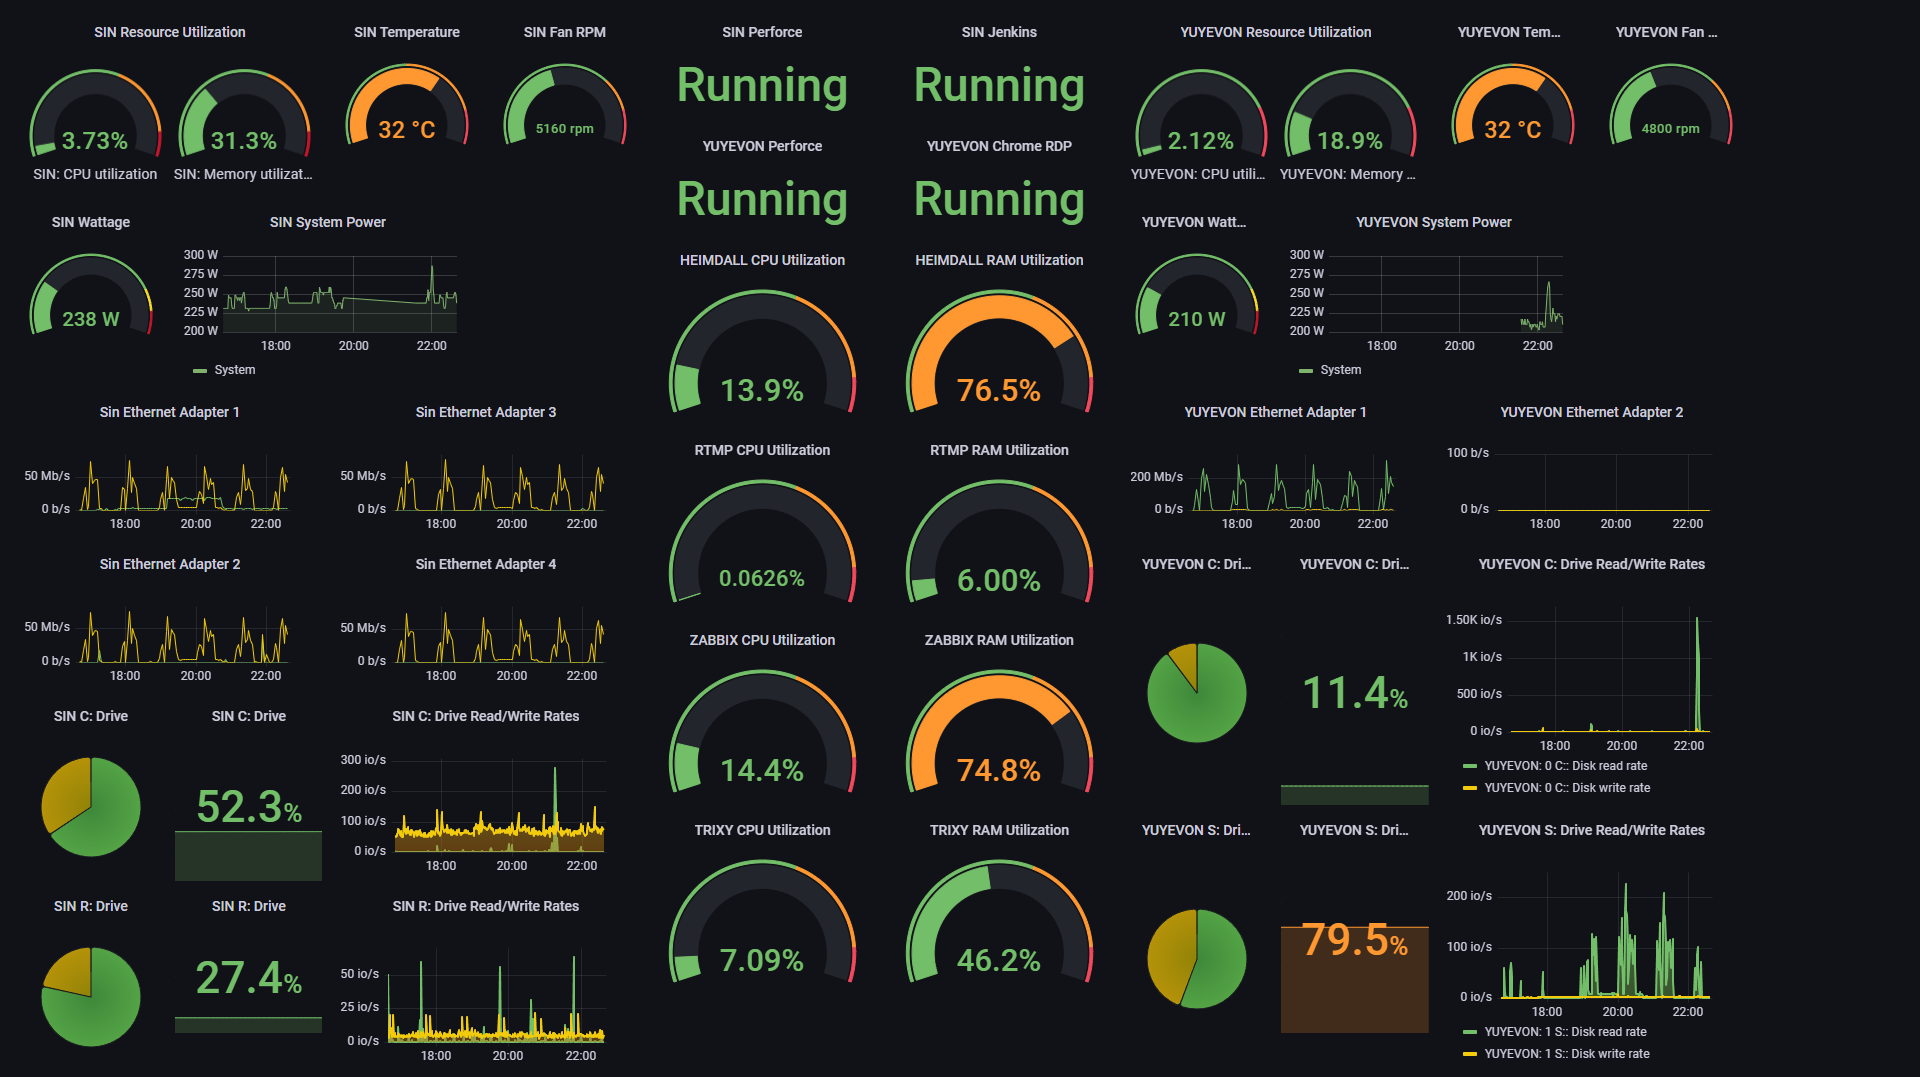Click the YUYEVON Ethernet Adapter 2 title
Screen dimensions: 1920x1077
pos(1592,412)
